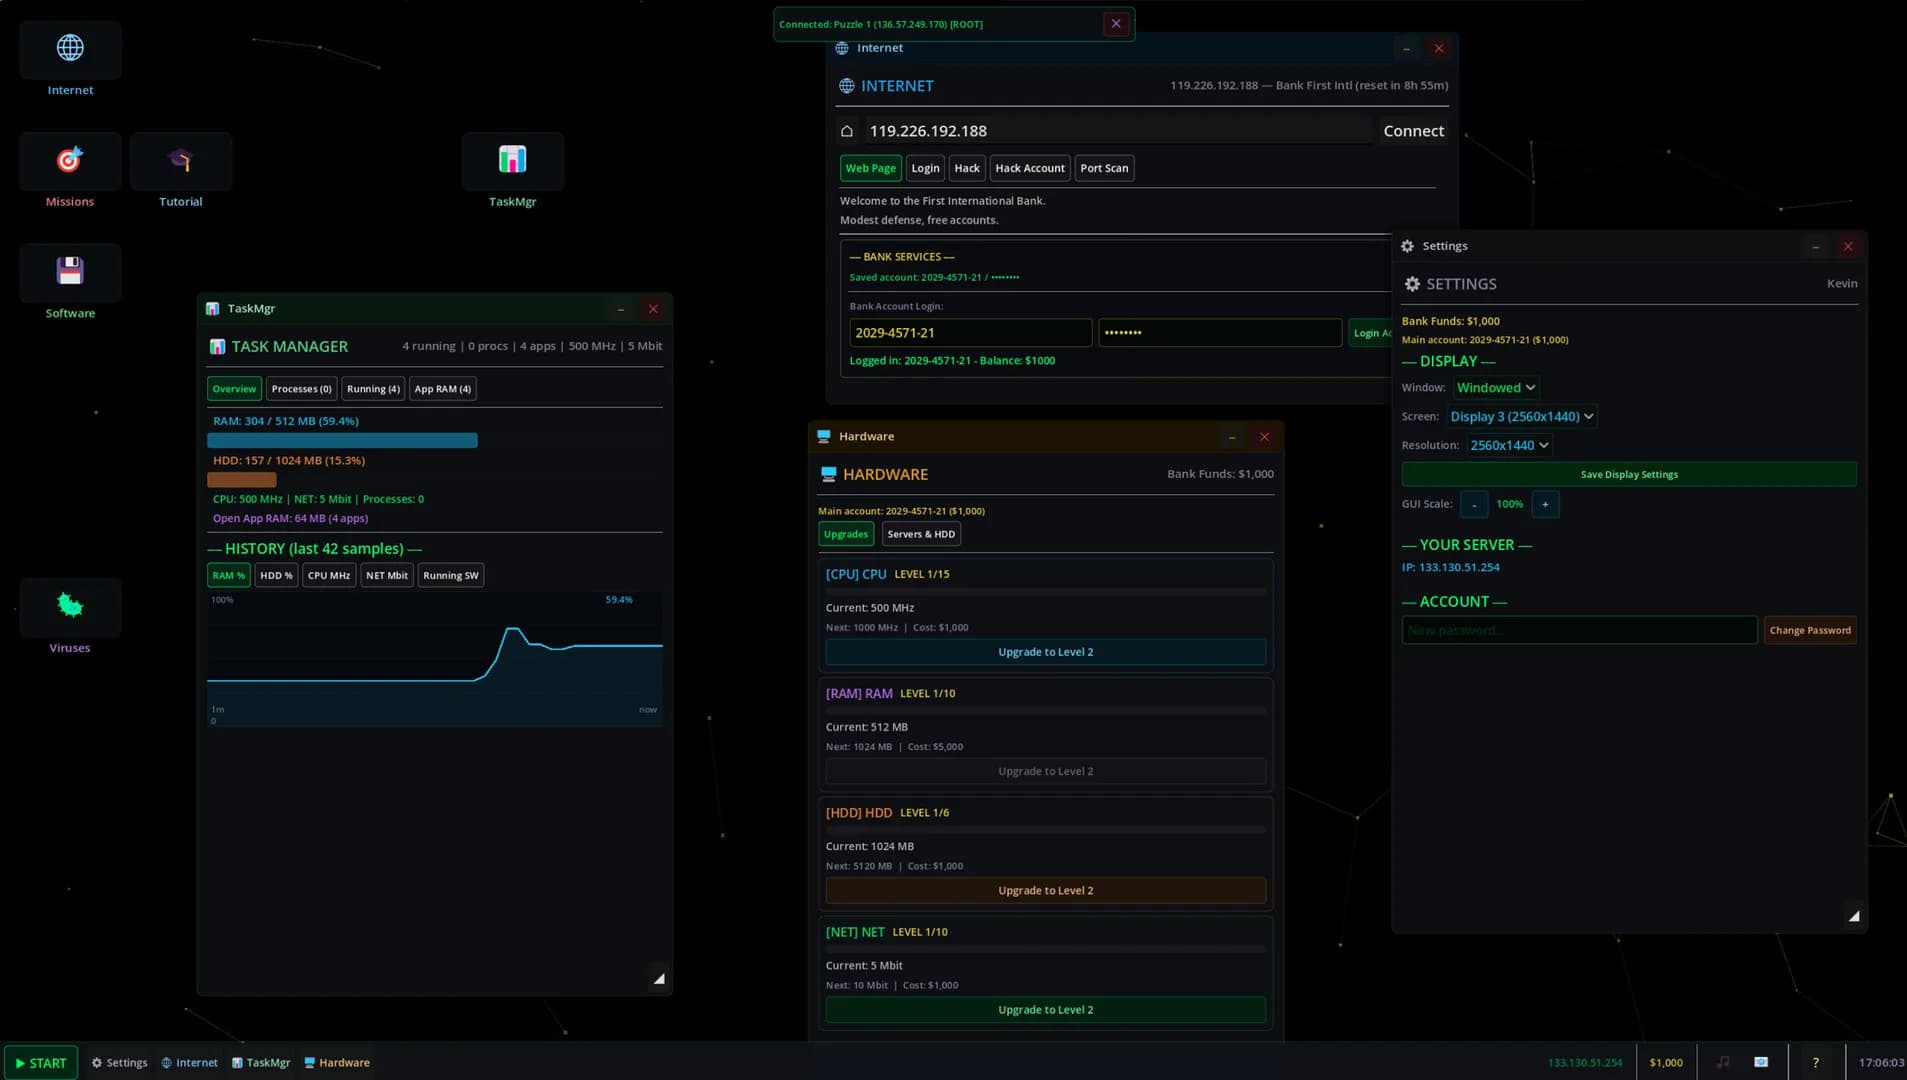Select the Servers & HDD tab
This screenshot has width=1907, height=1080.
pyautogui.click(x=921, y=534)
